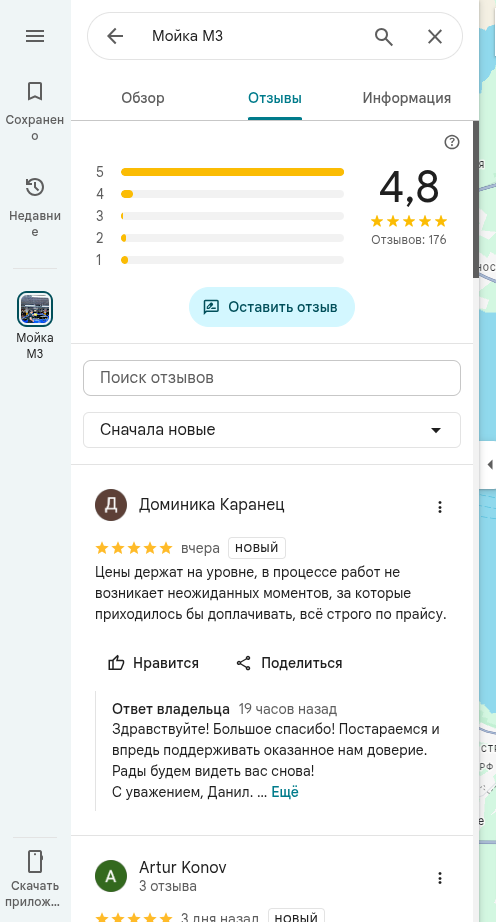Click the 3 отзыва text under Artur Konov
The width and height of the screenshot is (496, 922).
pyautogui.click(x=167, y=886)
